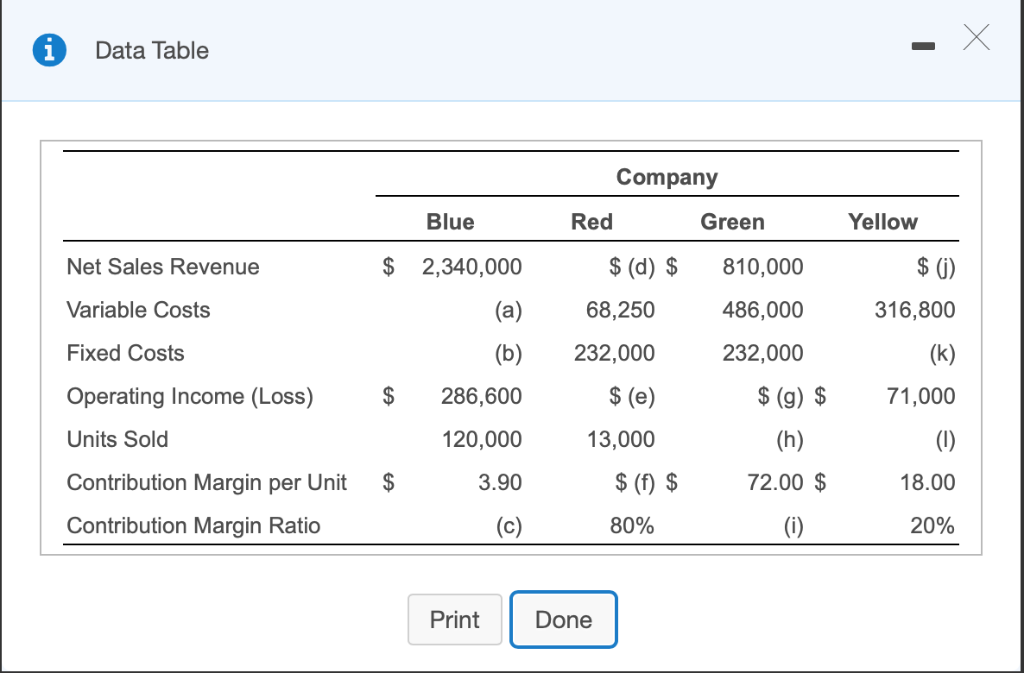
Task: Click the Blue column header
Action: point(450,222)
